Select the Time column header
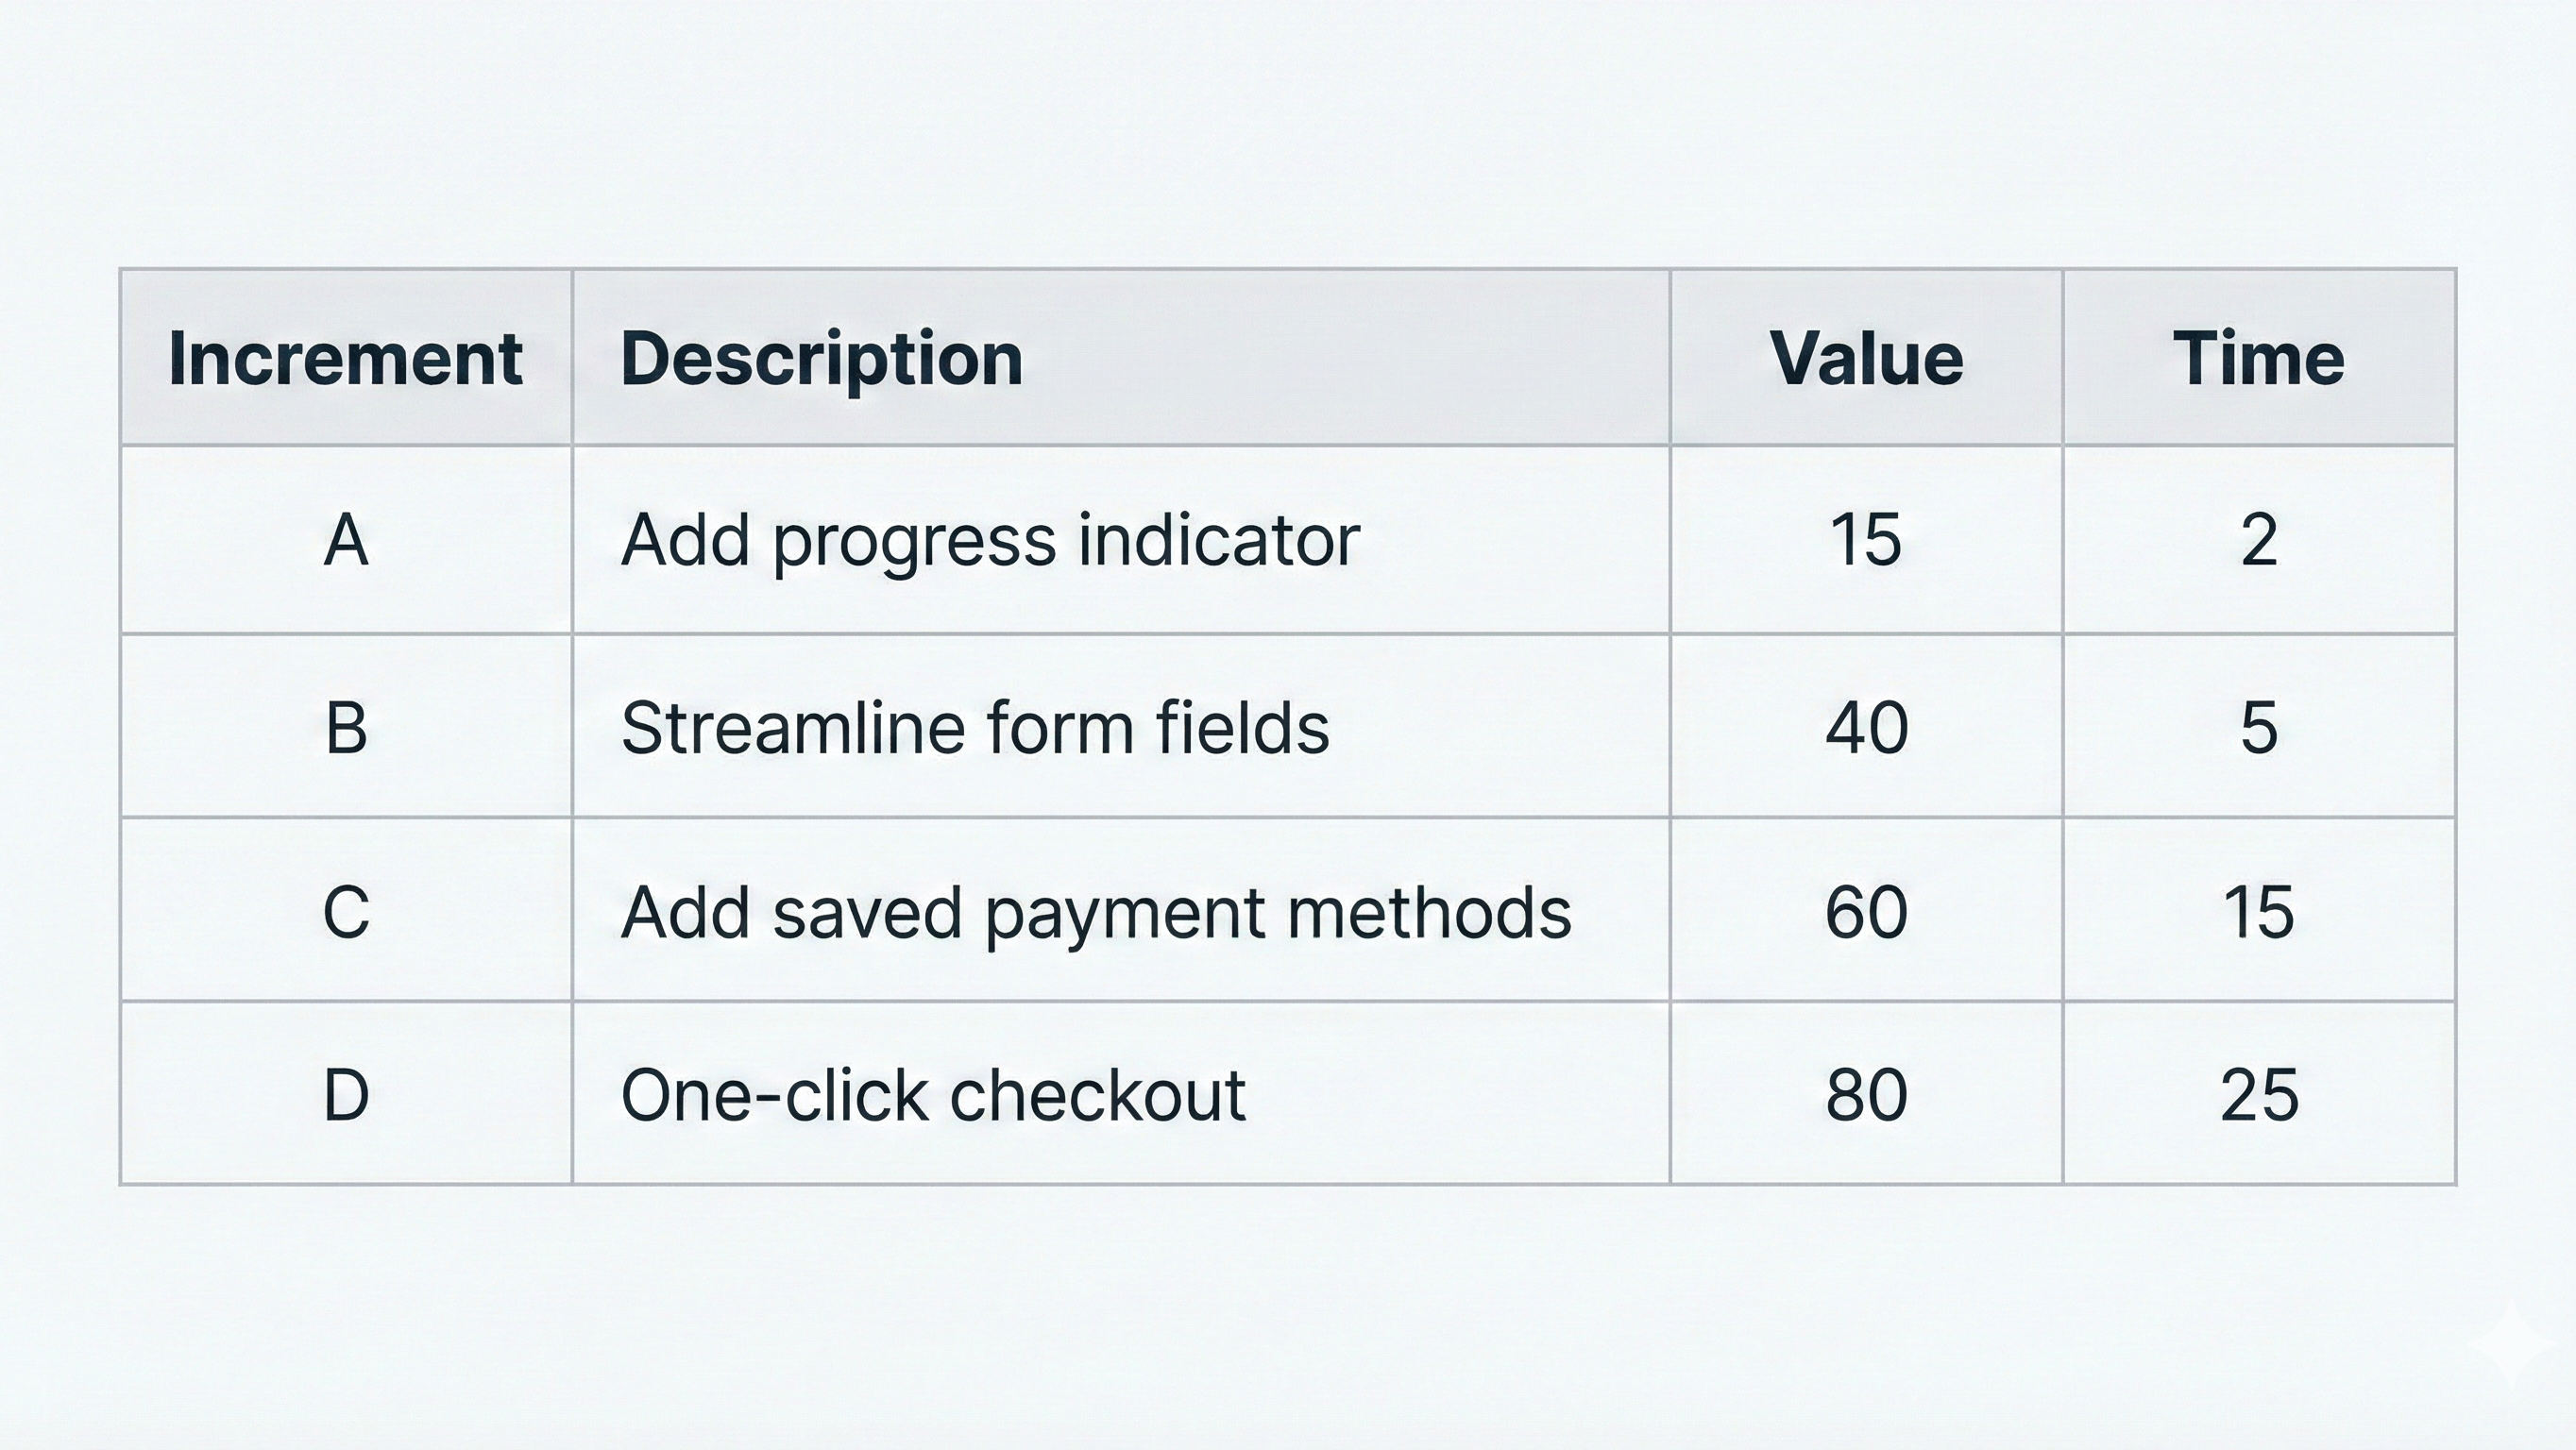This screenshot has width=2576, height=1450. (x=2258, y=358)
